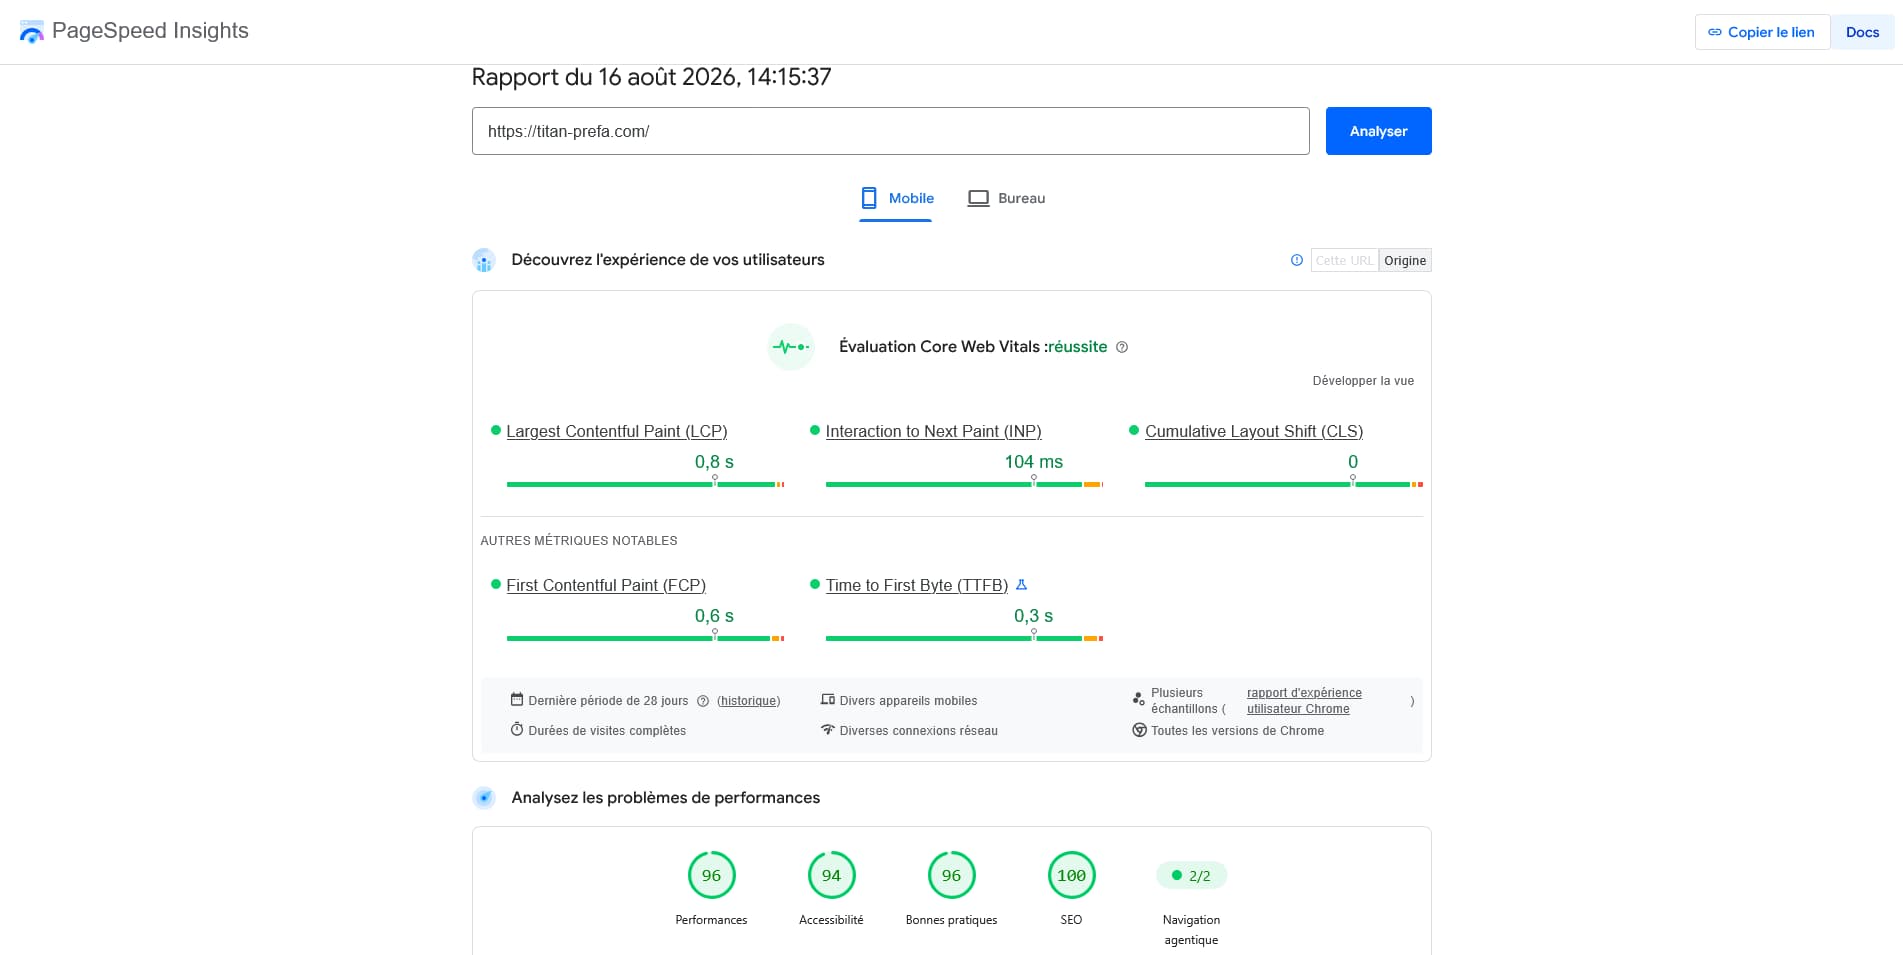Click the TTFB distribution bar
The image size is (1903, 955).
[x=964, y=638]
